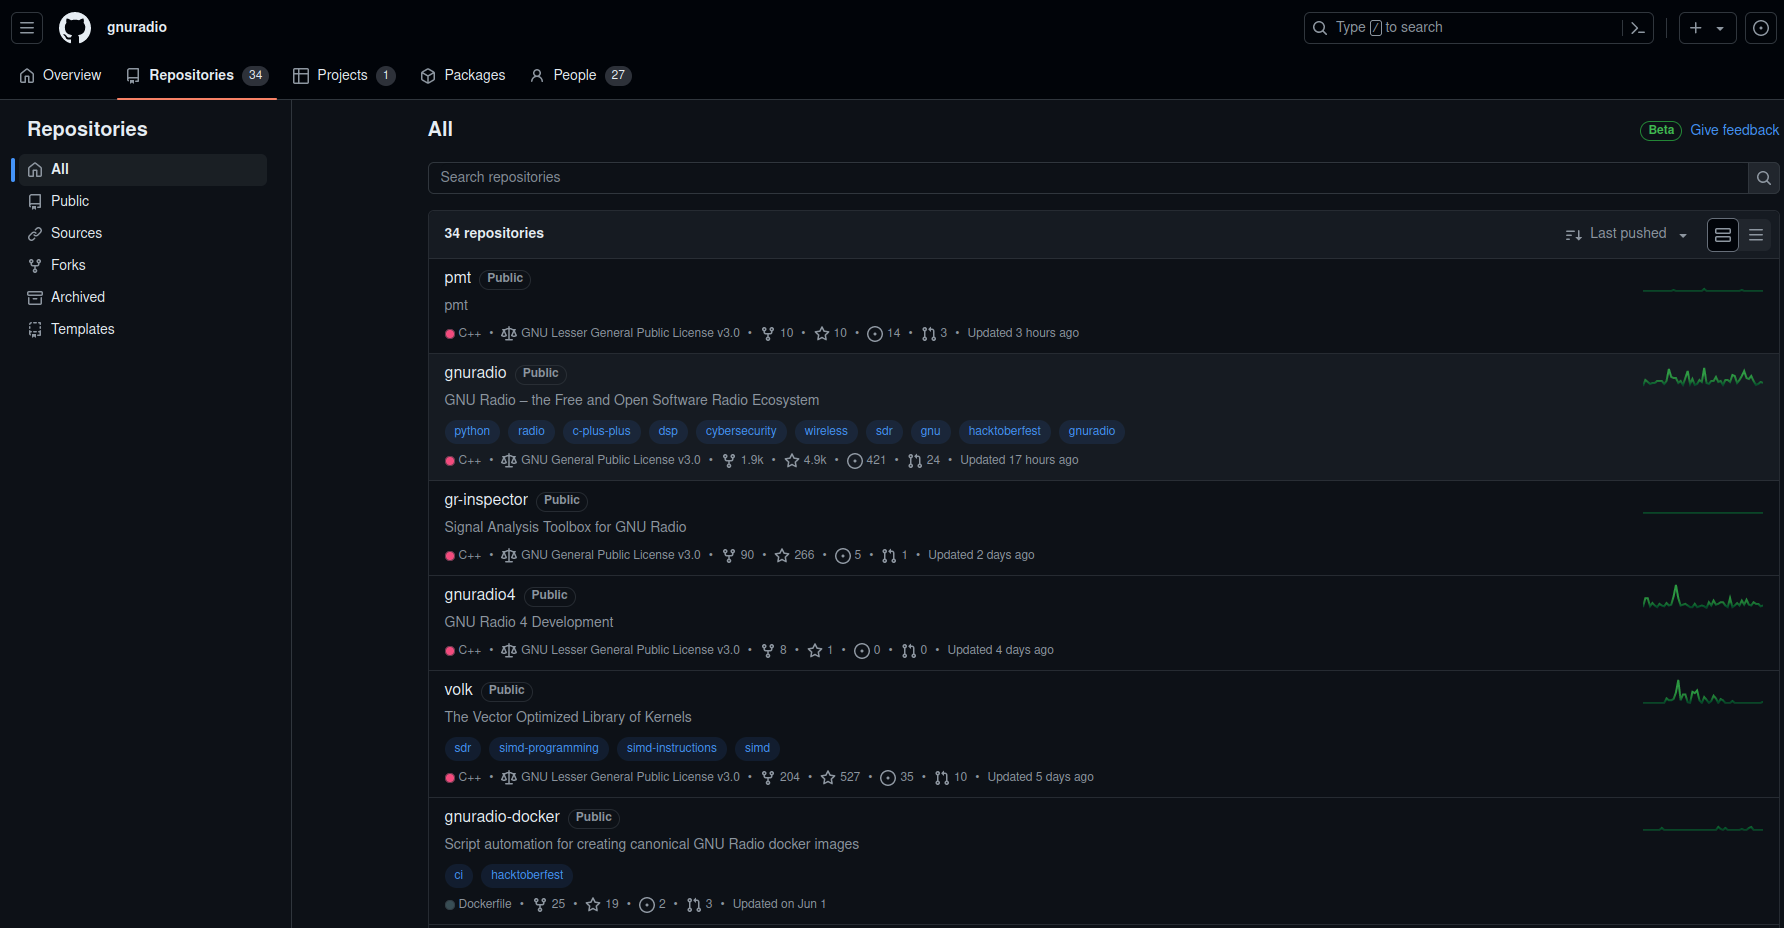This screenshot has height=928, width=1784.
Task: Open the gr-inspector repository
Action: coord(486,499)
